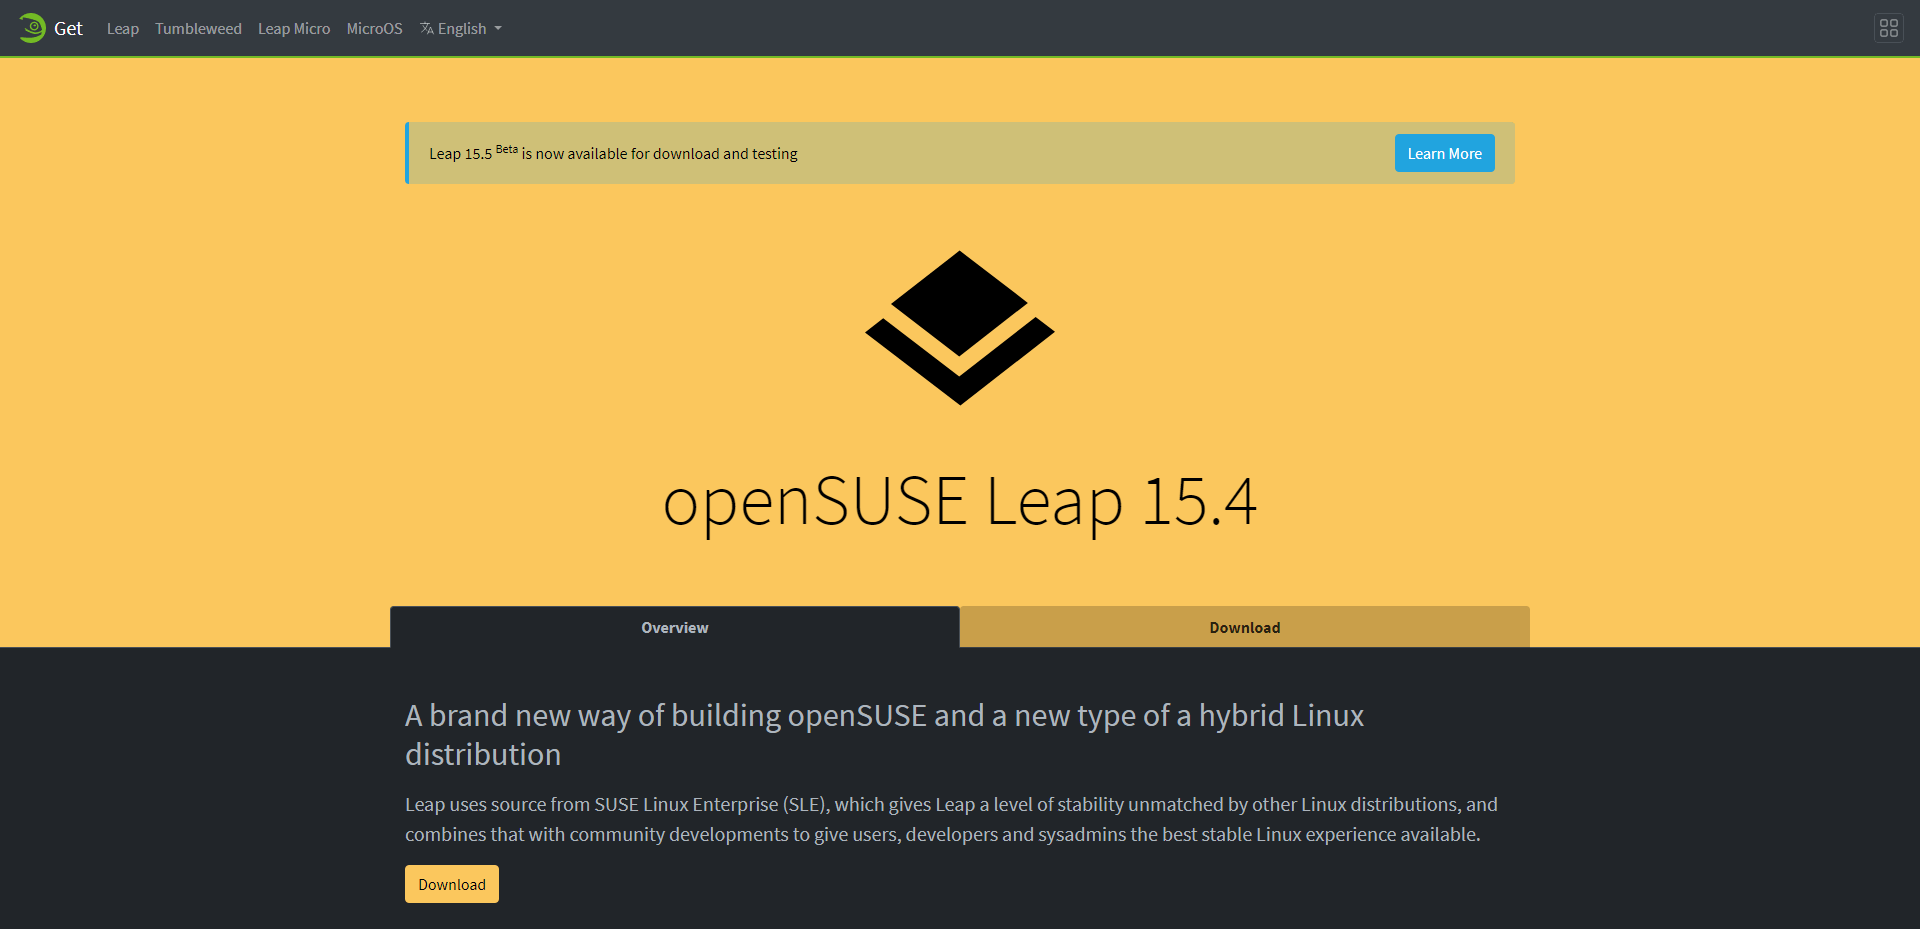
Task: Click the paragraph about SUSE Linux Enterprise
Action: [951, 819]
